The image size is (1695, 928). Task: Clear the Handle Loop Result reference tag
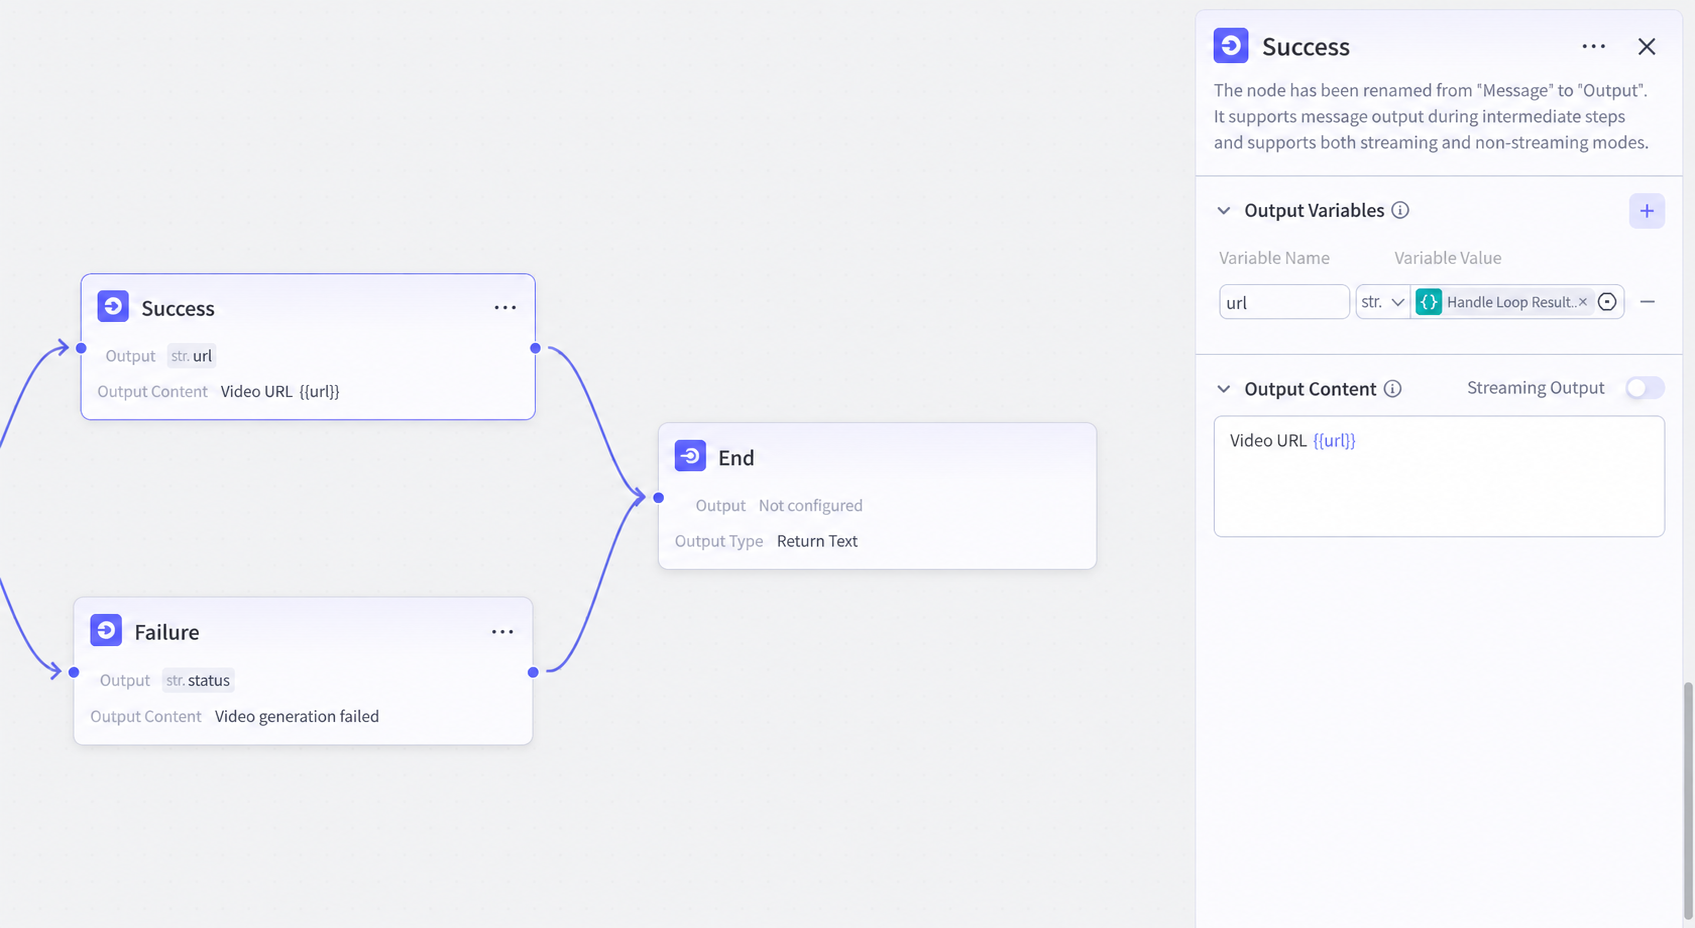pyautogui.click(x=1582, y=302)
